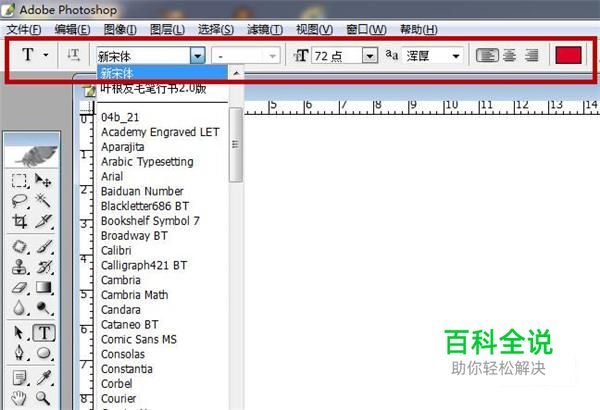This screenshot has width=600, height=410.
Task: Click the 72 点 font size field
Action: 337,56
